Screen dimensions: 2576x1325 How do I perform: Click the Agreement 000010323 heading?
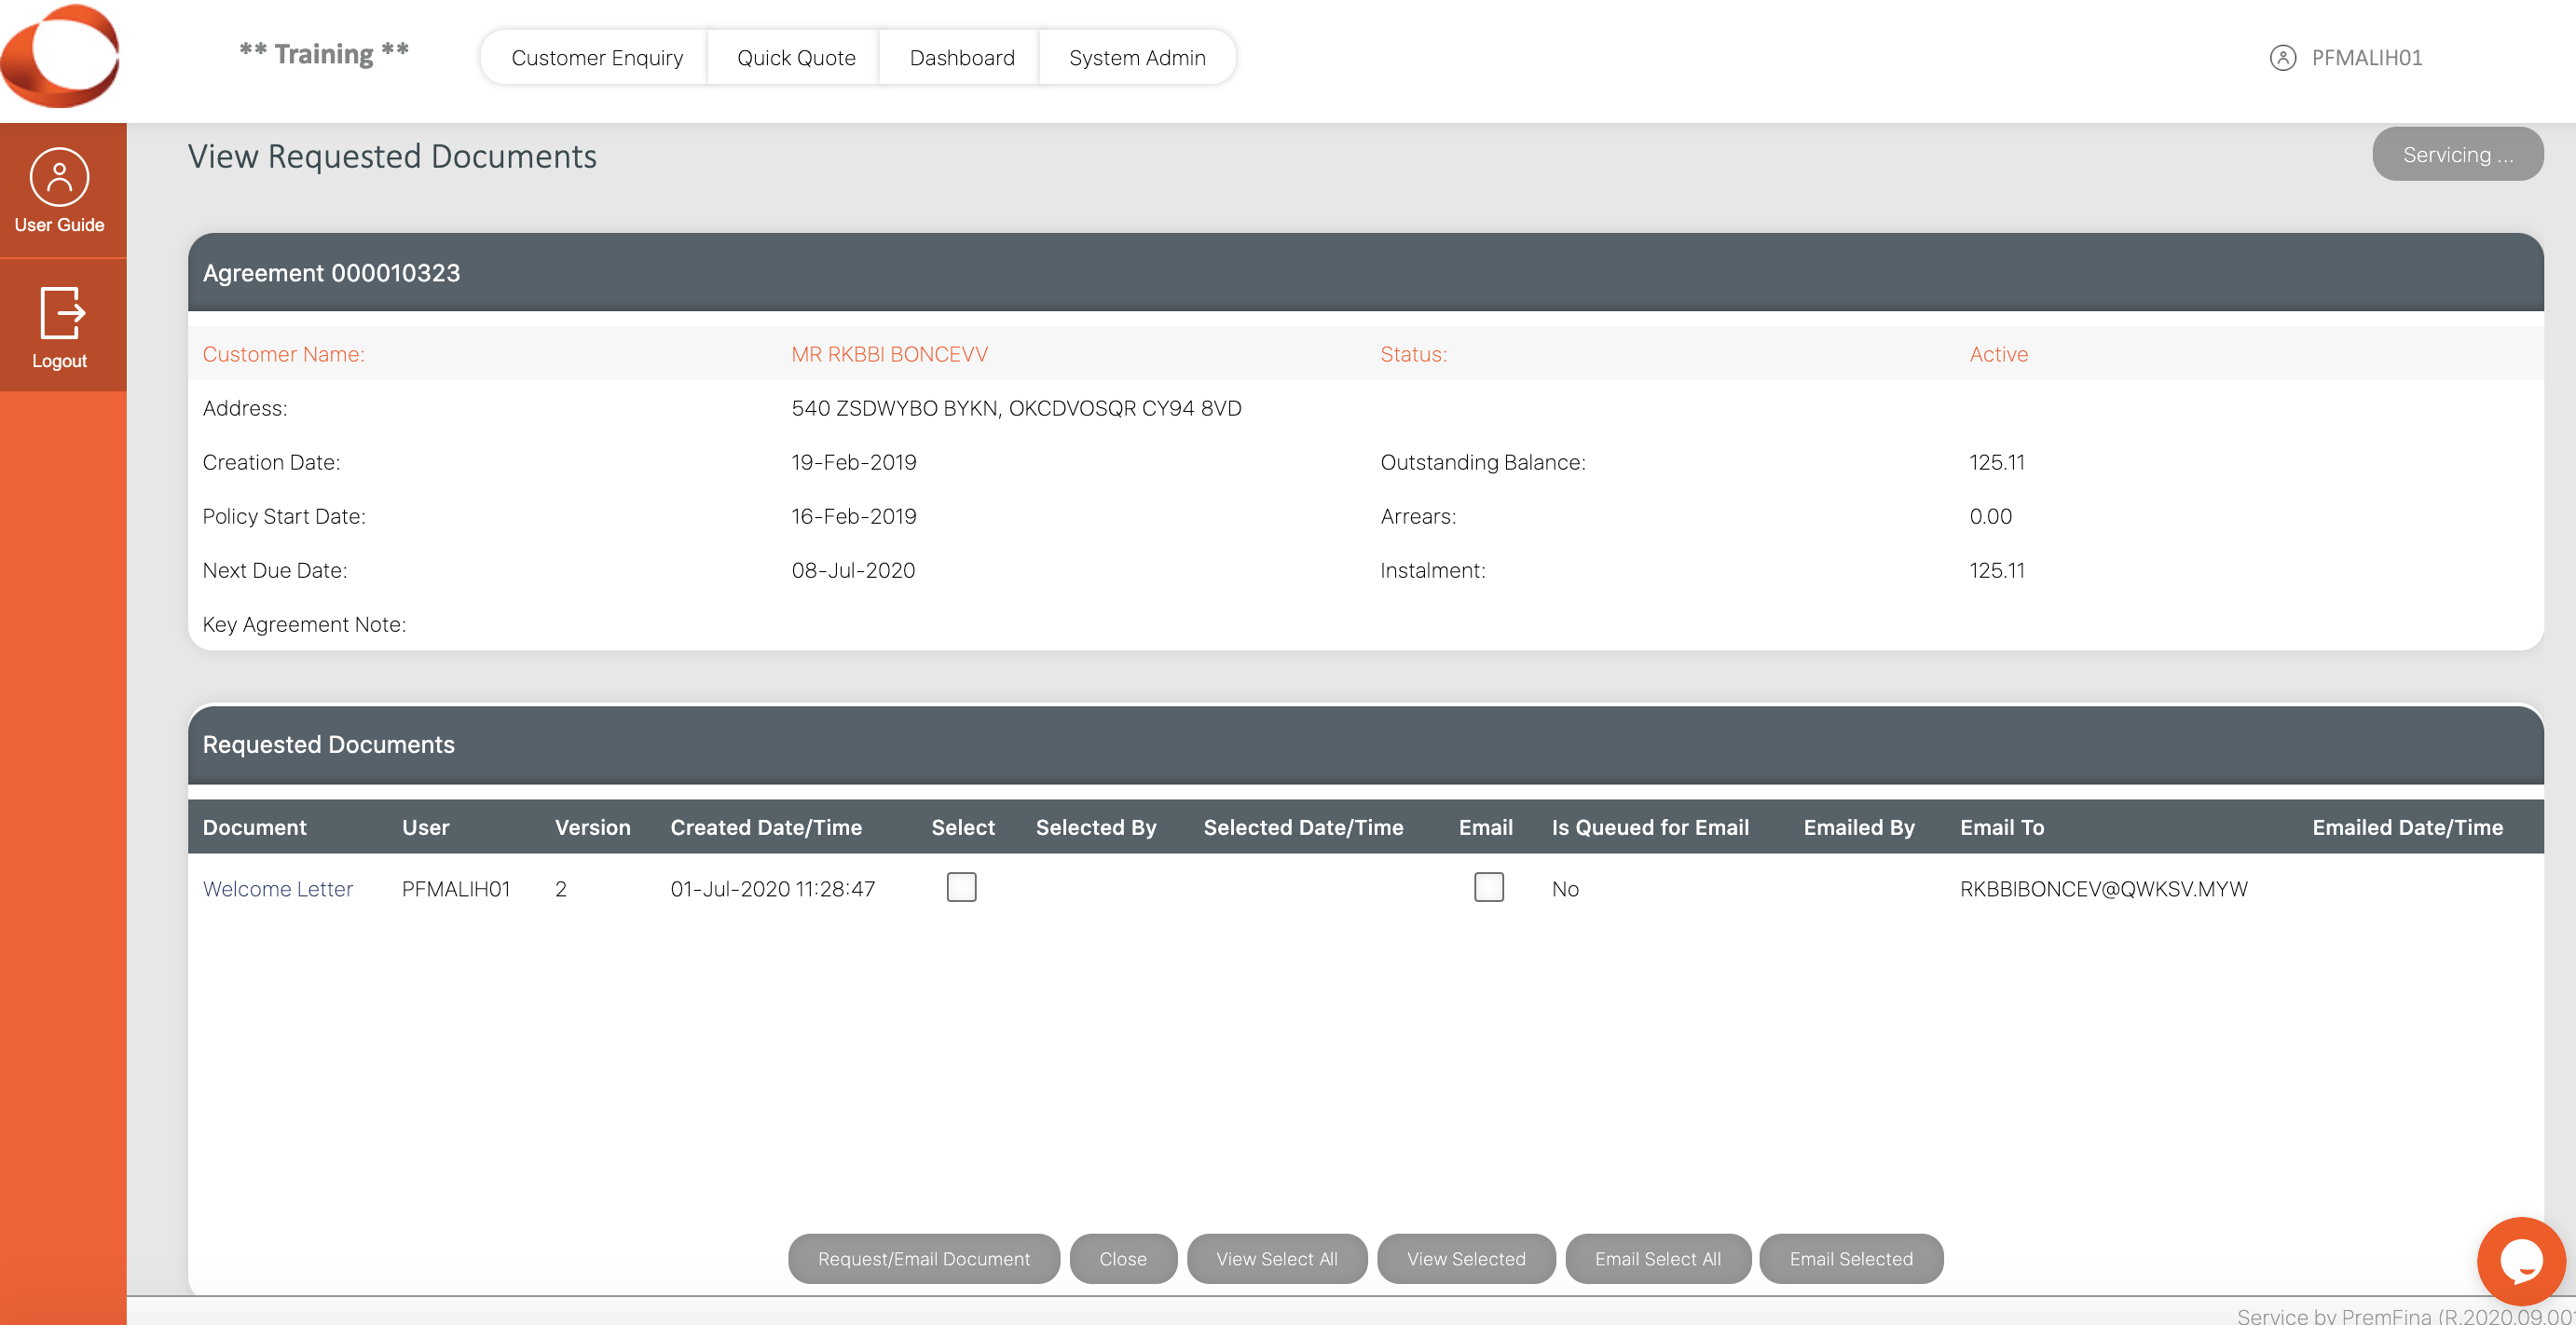(331, 273)
